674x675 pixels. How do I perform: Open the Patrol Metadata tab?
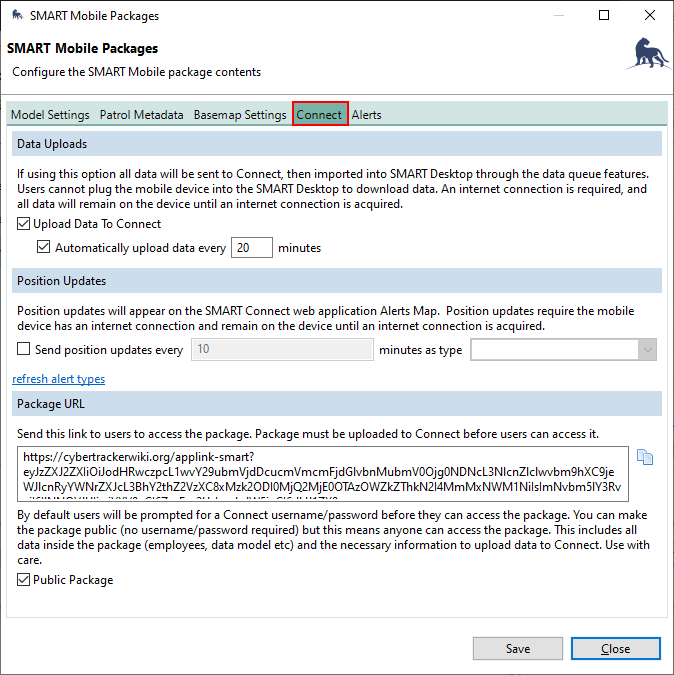(141, 115)
